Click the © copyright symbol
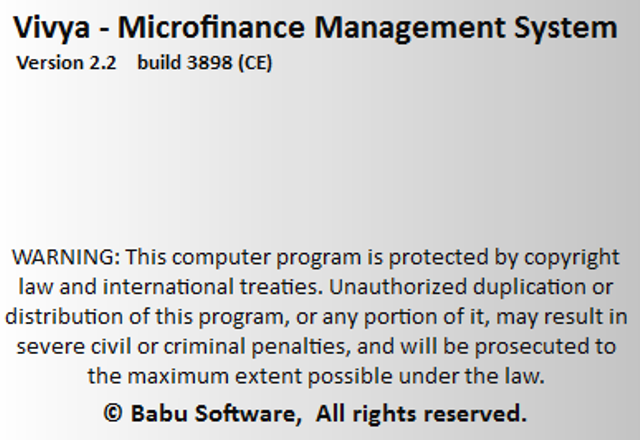The height and width of the screenshot is (440, 640). click(x=114, y=412)
